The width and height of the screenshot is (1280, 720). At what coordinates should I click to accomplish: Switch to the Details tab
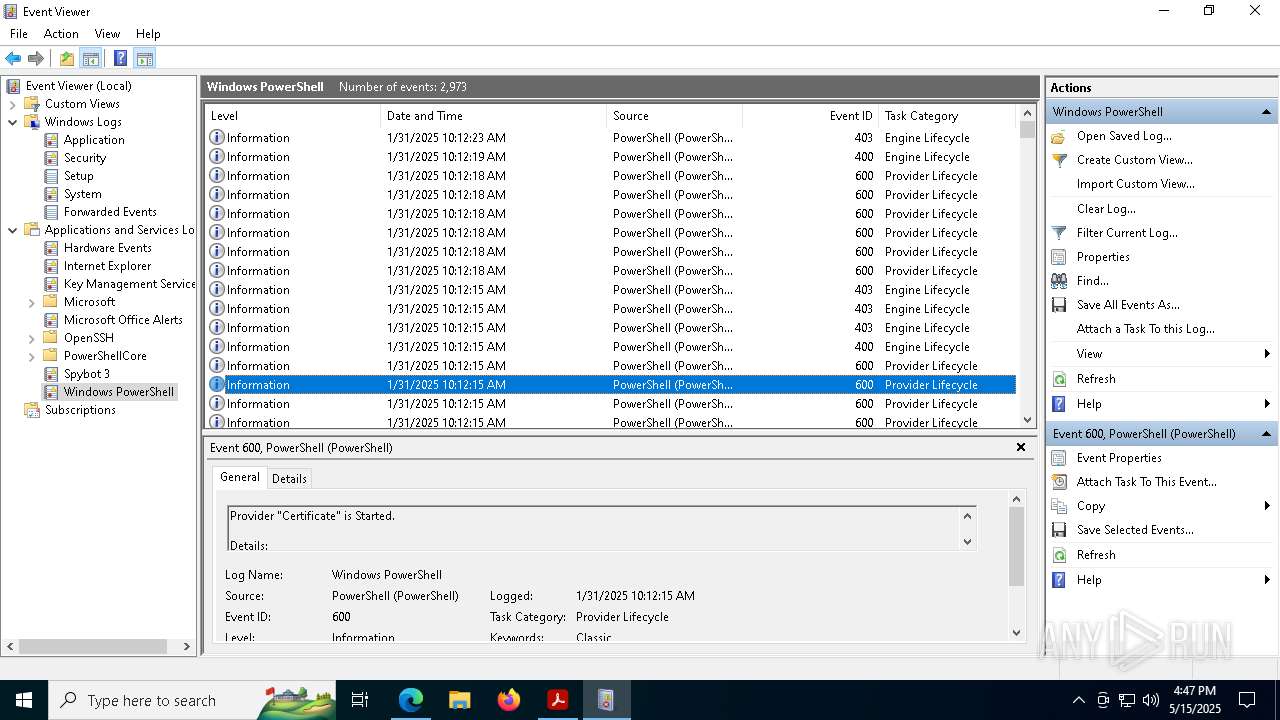point(289,479)
